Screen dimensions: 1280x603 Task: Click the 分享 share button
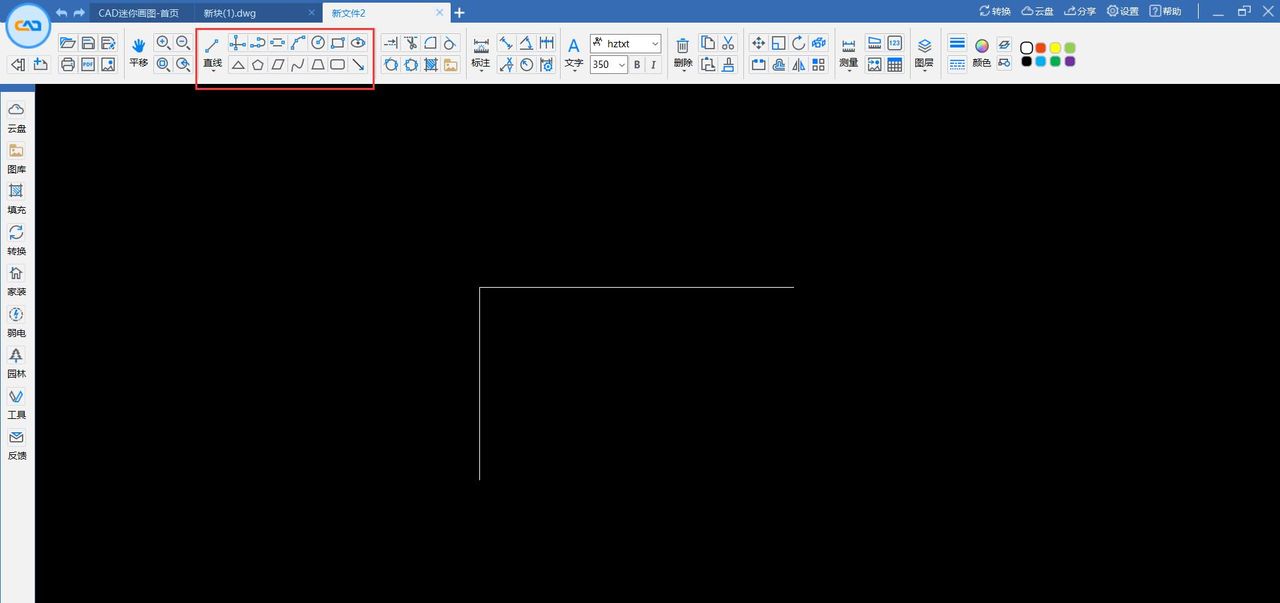[1080, 11]
